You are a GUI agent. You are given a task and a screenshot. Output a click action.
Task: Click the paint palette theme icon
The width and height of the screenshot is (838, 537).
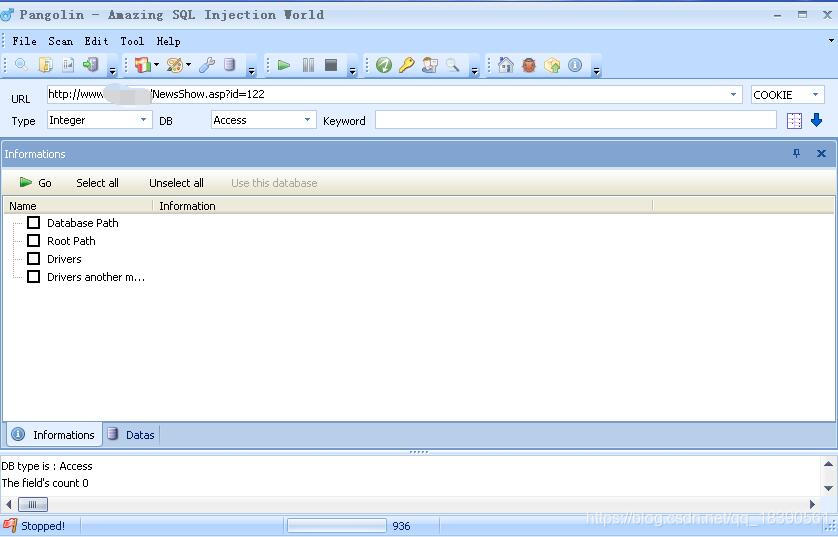click(174, 65)
